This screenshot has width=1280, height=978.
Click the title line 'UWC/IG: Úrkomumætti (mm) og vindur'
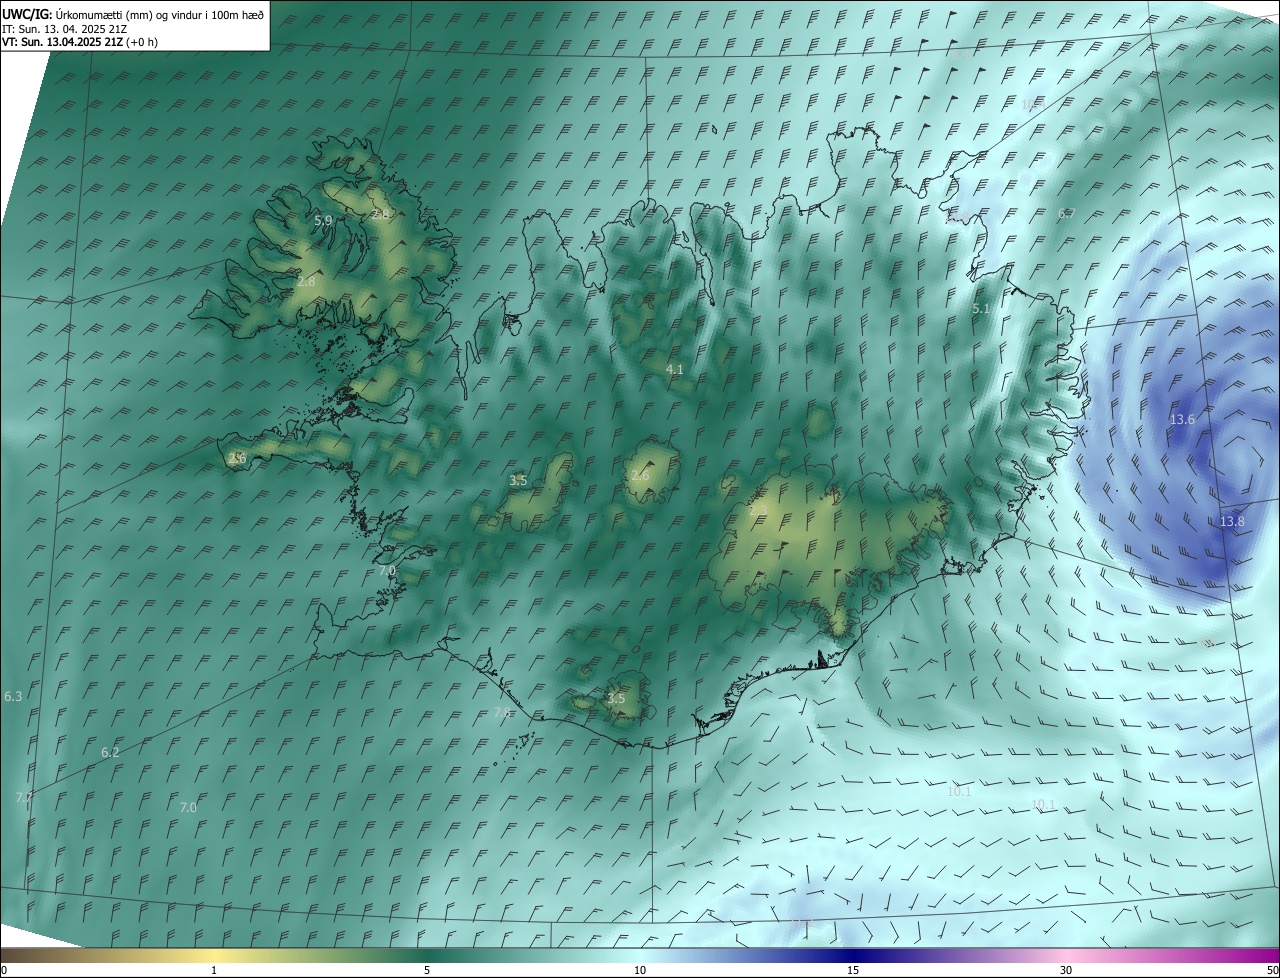(133, 14)
